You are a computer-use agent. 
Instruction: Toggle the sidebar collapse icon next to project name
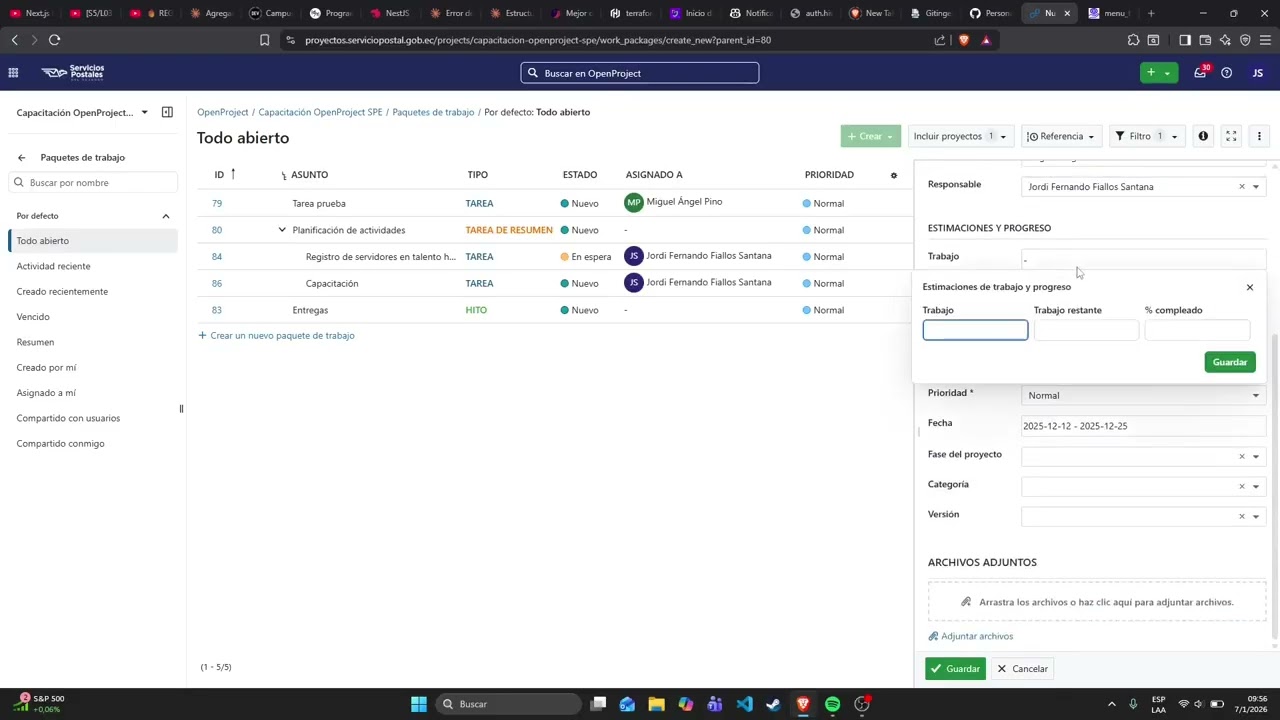coord(167,112)
